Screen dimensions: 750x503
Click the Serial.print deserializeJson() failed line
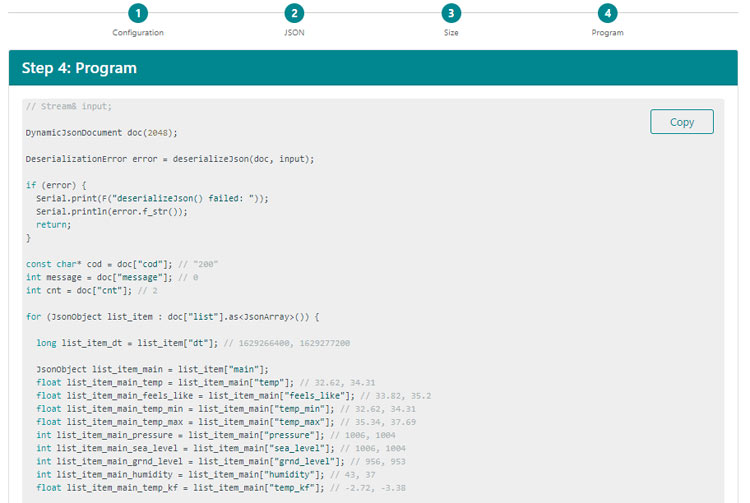pos(152,198)
